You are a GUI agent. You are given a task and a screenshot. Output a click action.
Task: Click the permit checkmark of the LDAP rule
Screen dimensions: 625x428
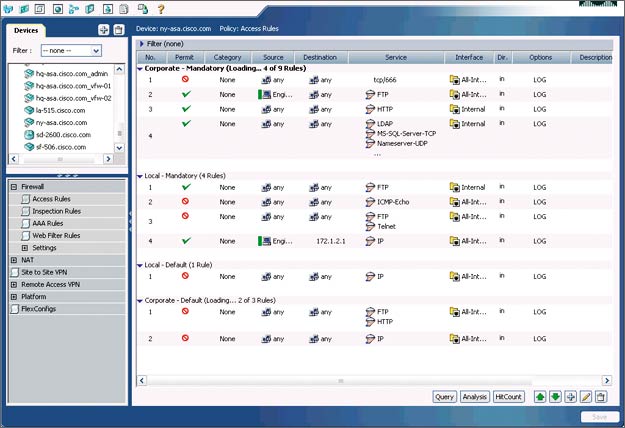[186, 124]
